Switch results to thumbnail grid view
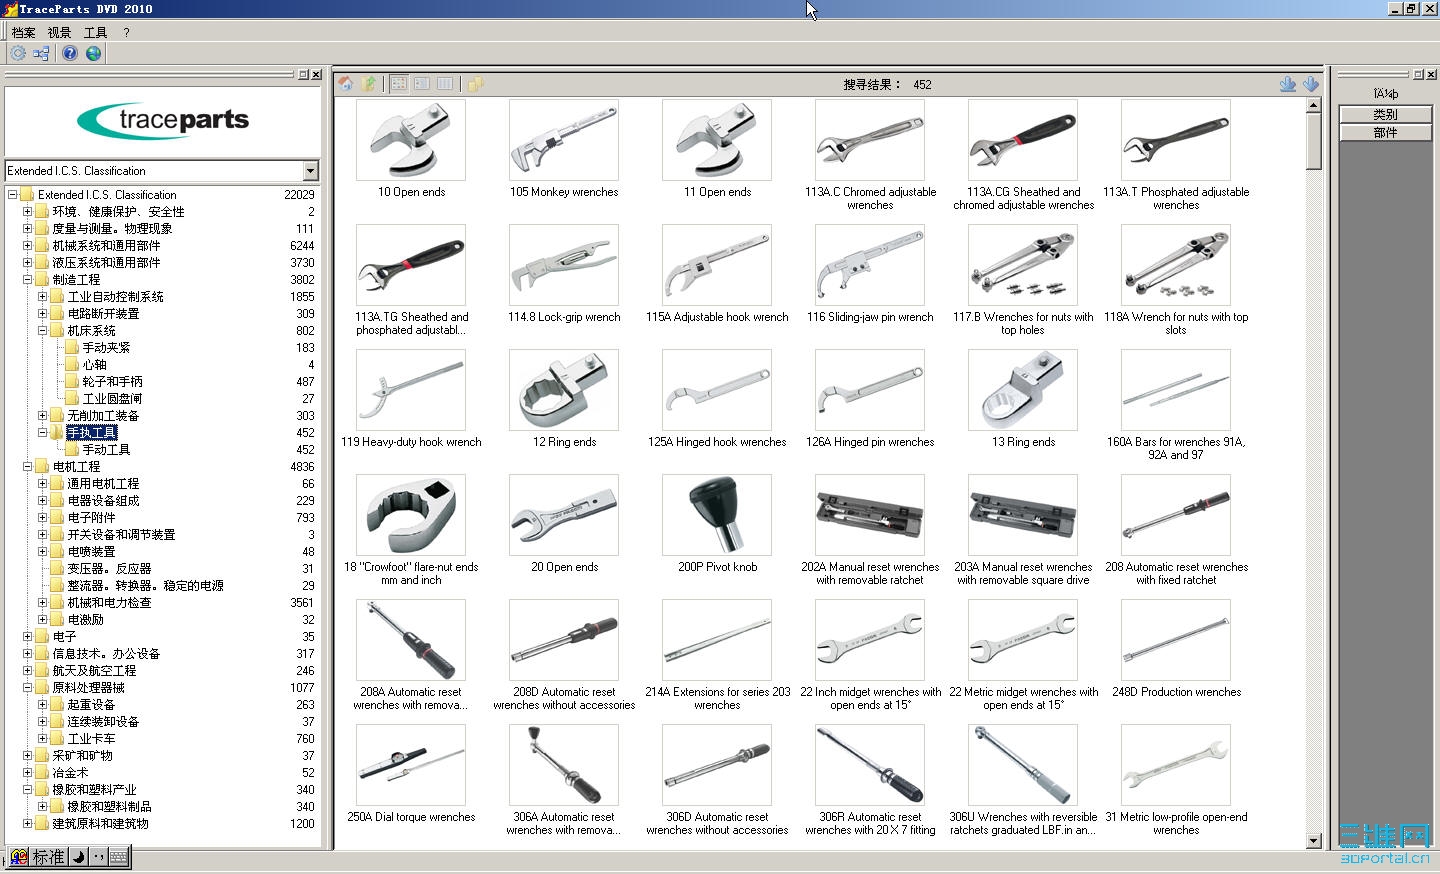 click(x=399, y=84)
